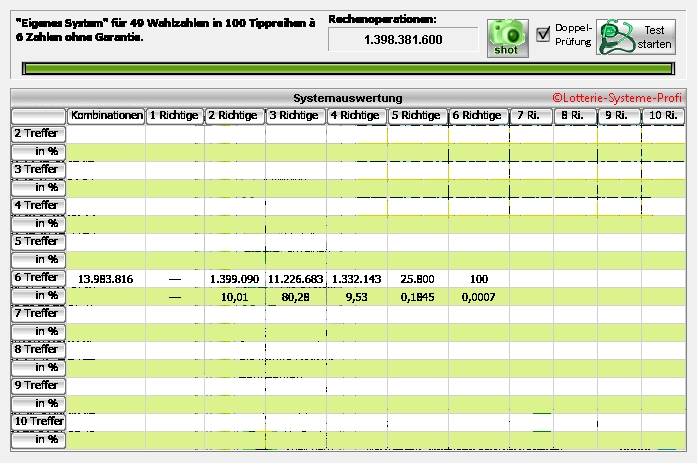Viewport: 697px width, 463px height.
Task: Click the green camera shot button
Action: click(507, 37)
